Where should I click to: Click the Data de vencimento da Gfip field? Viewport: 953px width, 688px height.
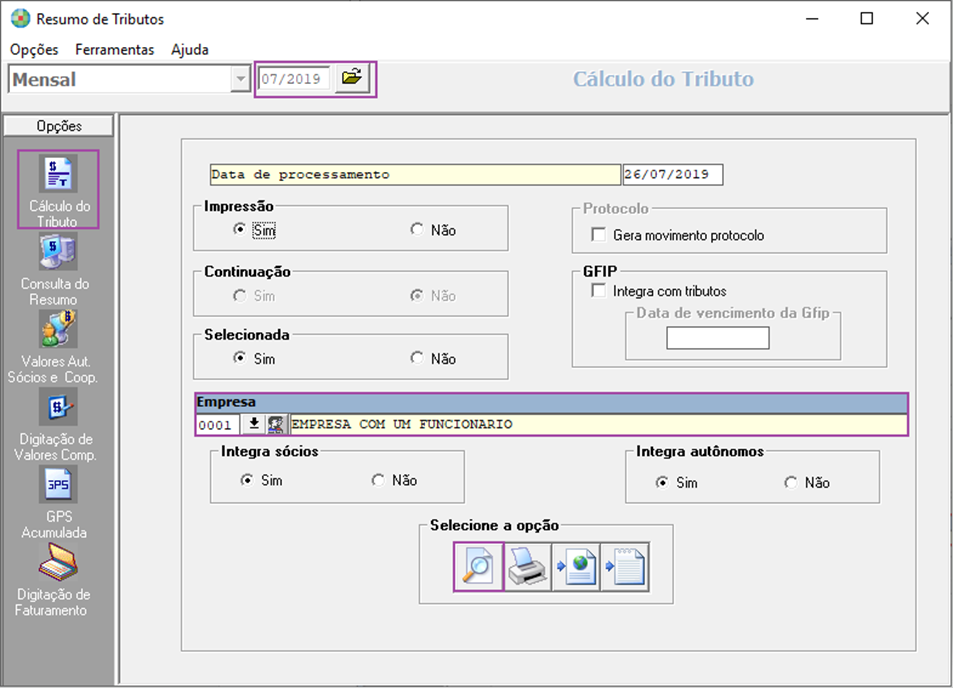click(x=718, y=338)
